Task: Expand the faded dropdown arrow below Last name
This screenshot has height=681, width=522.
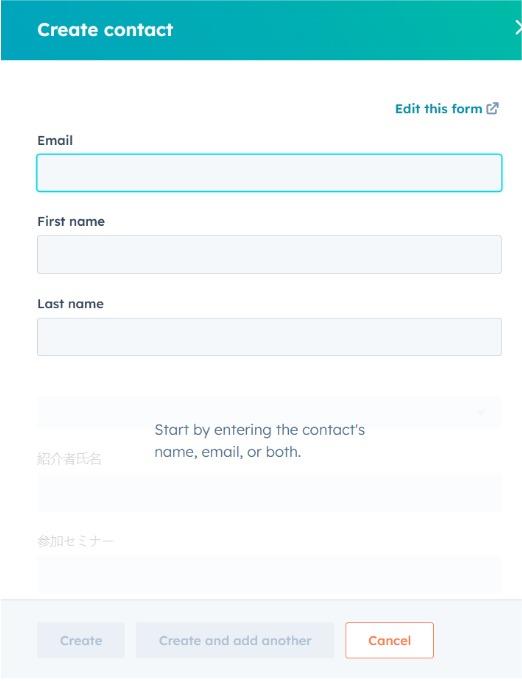Action: 480,412
